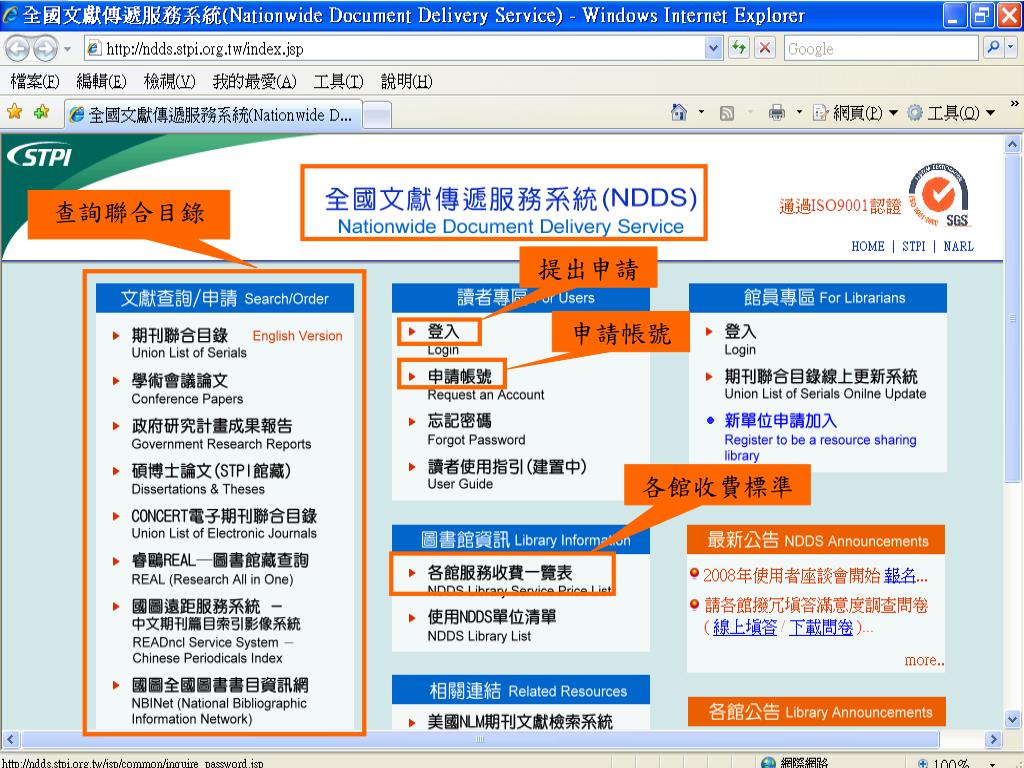This screenshot has width=1024, height=768.
Task: Open the 工具(O) tools toolbar menu
Action: click(951, 113)
